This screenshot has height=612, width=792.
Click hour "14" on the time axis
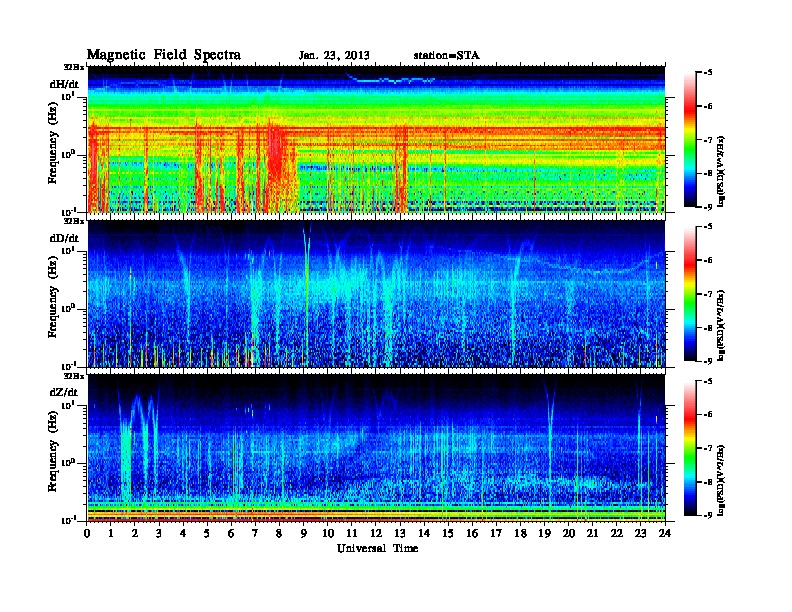[424, 533]
